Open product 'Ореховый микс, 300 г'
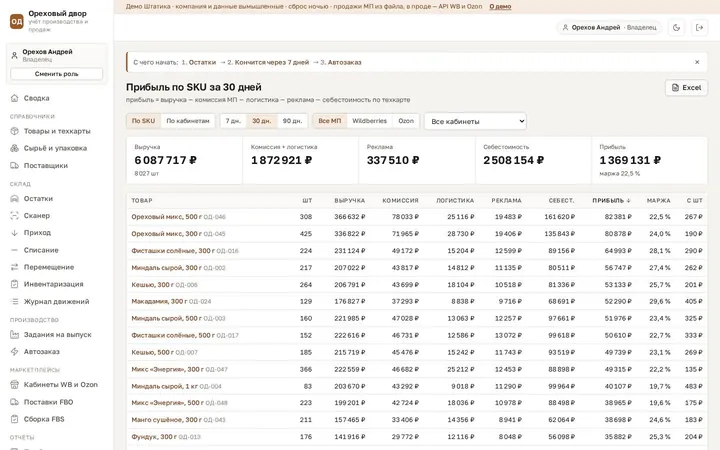The height and width of the screenshot is (450, 720). point(166,234)
